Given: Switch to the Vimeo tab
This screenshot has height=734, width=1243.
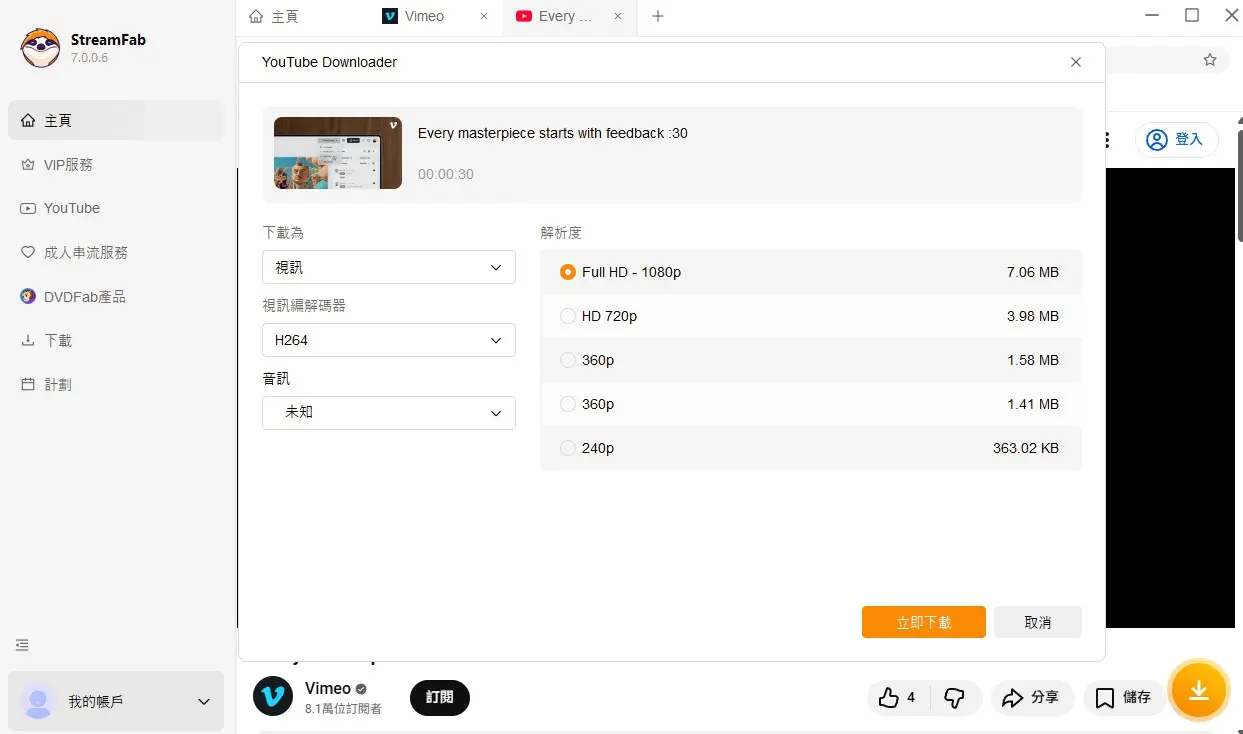Looking at the screenshot, I should pyautogui.click(x=424, y=16).
